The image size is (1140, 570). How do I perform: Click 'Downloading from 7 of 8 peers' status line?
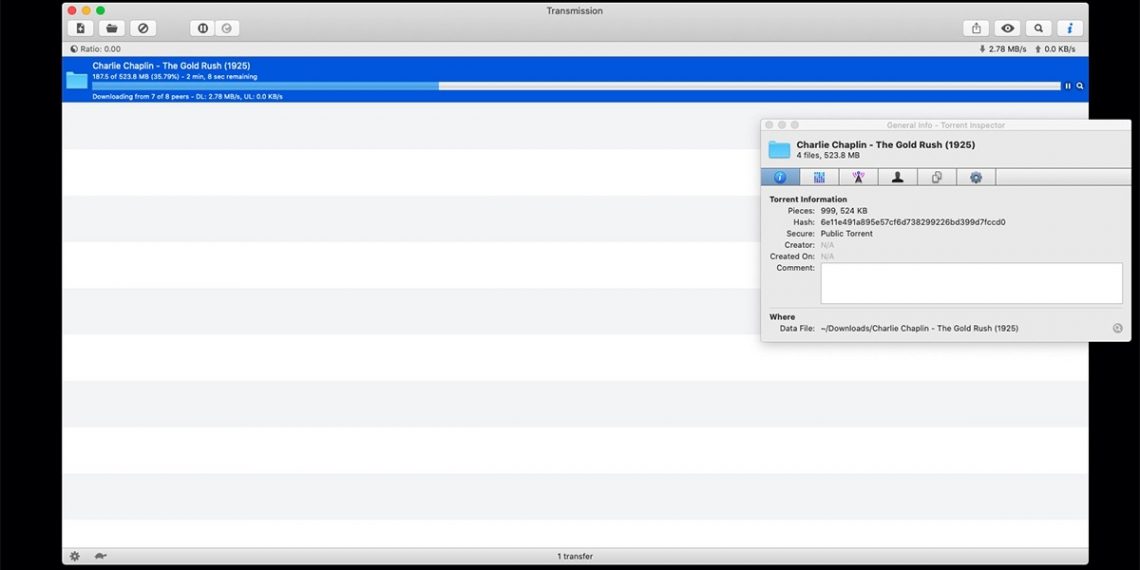point(188,97)
